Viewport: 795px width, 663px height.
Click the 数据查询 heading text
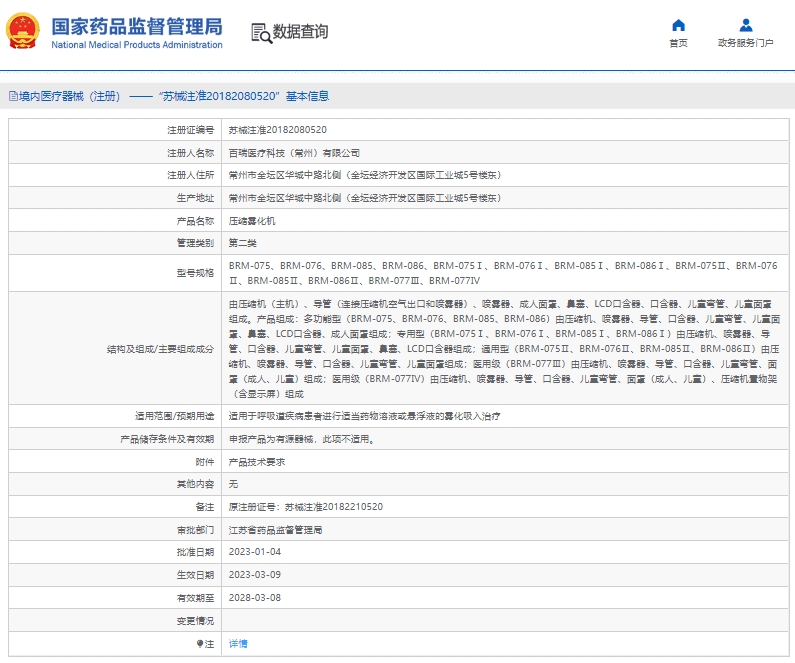tap(300, 31)
